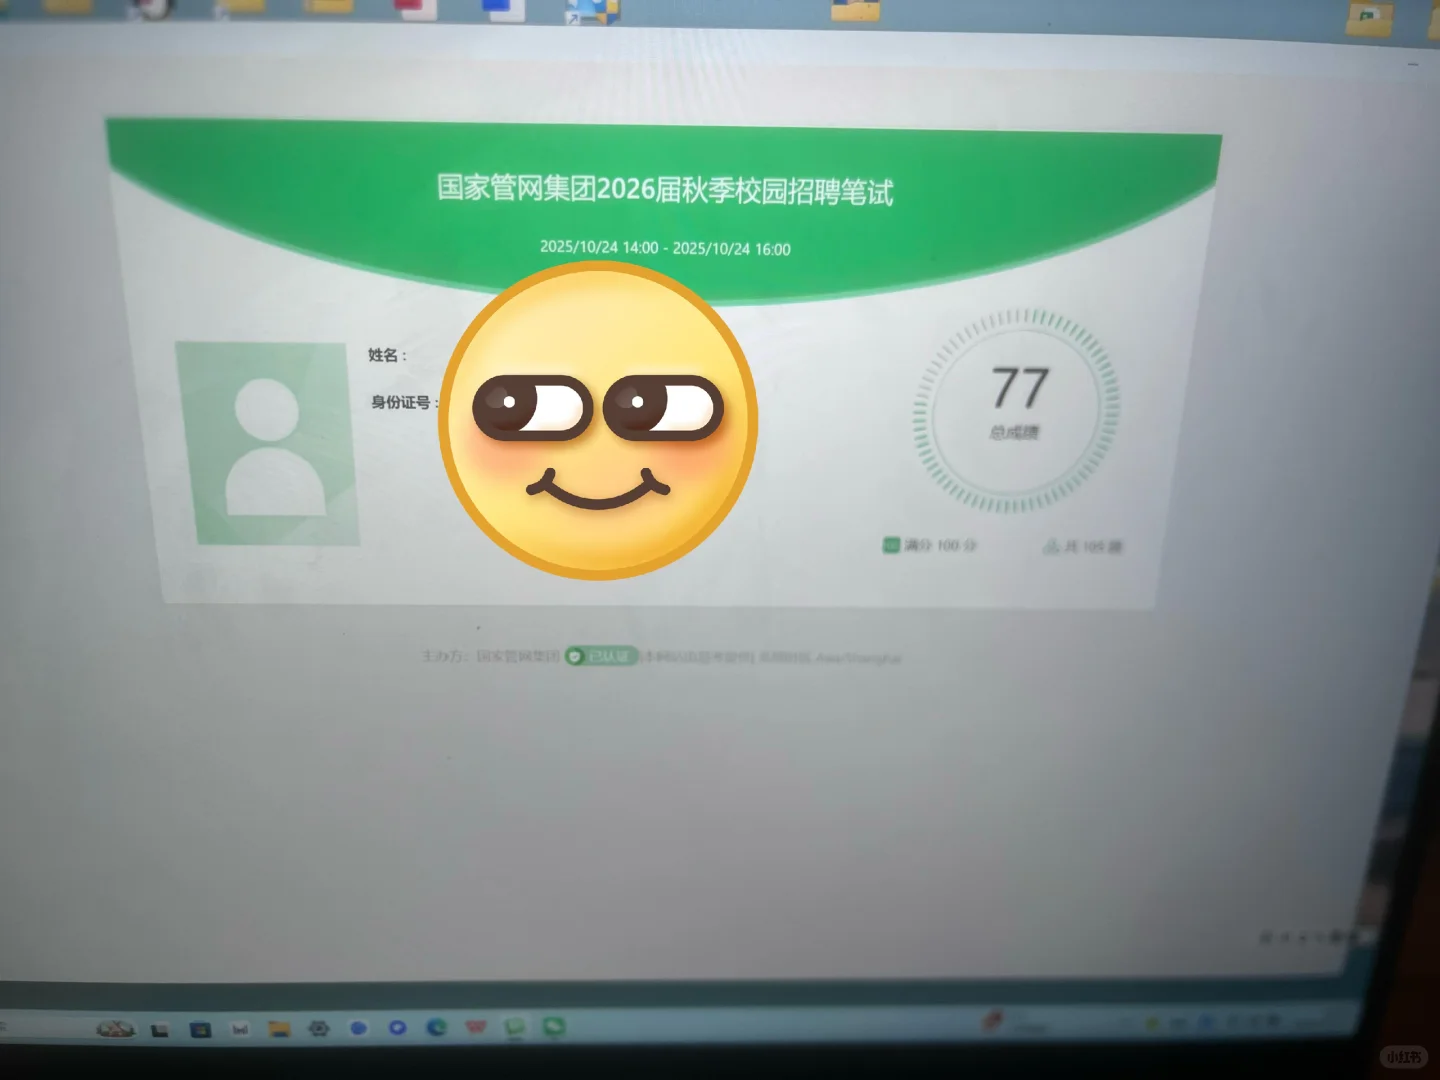Open the red WPS icon in taskbar
Image resolution: width=1440 pixels, height=1080 pixels.
tap(476, 1026)
